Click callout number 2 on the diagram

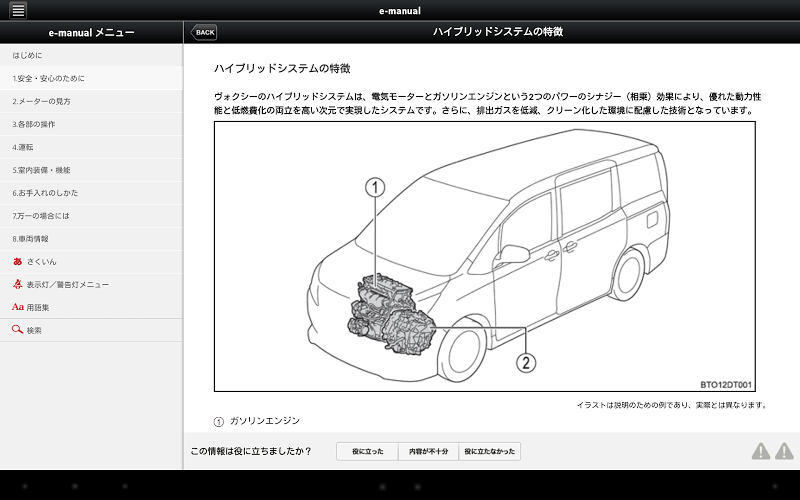[x=526, y=363]
